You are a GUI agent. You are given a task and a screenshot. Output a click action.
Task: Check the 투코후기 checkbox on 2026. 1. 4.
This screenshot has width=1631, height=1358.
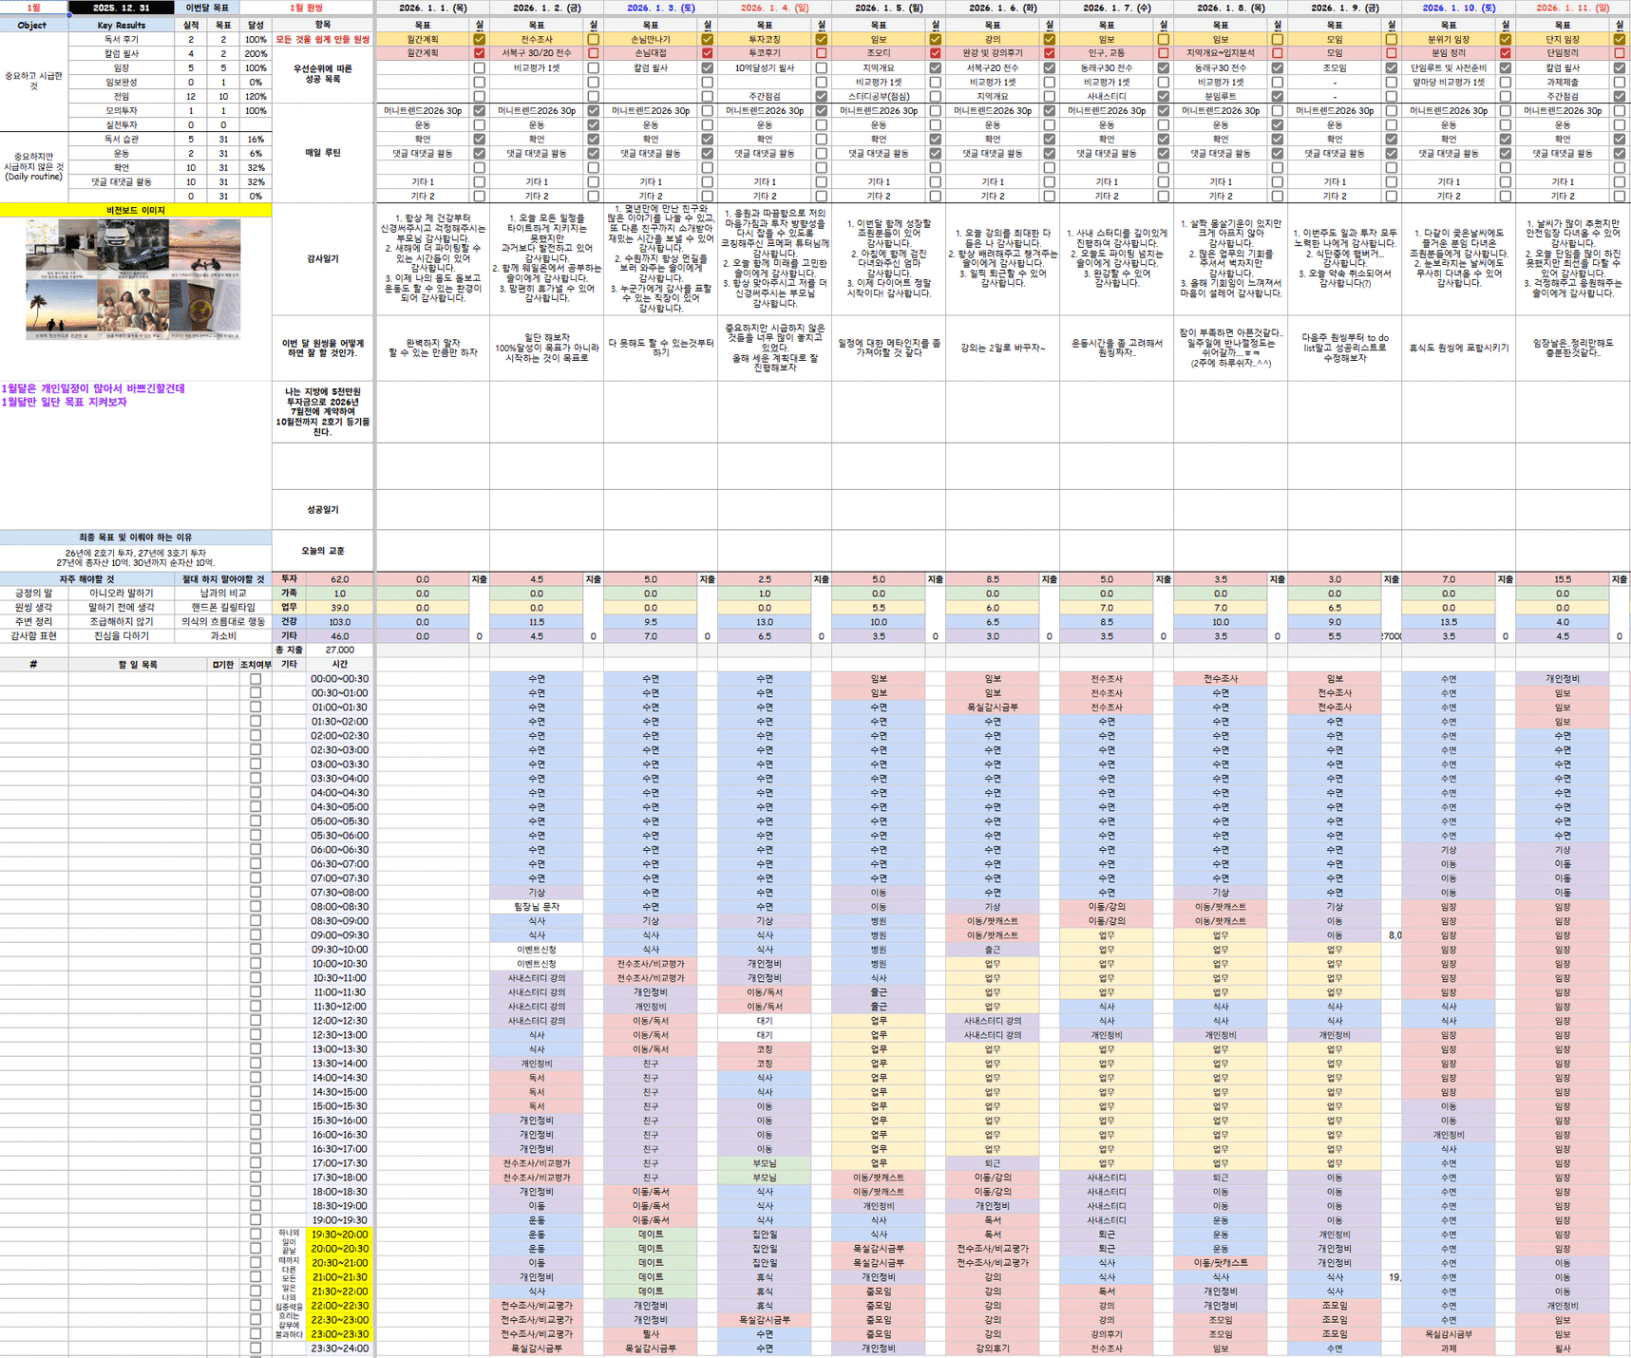point(821,54)
